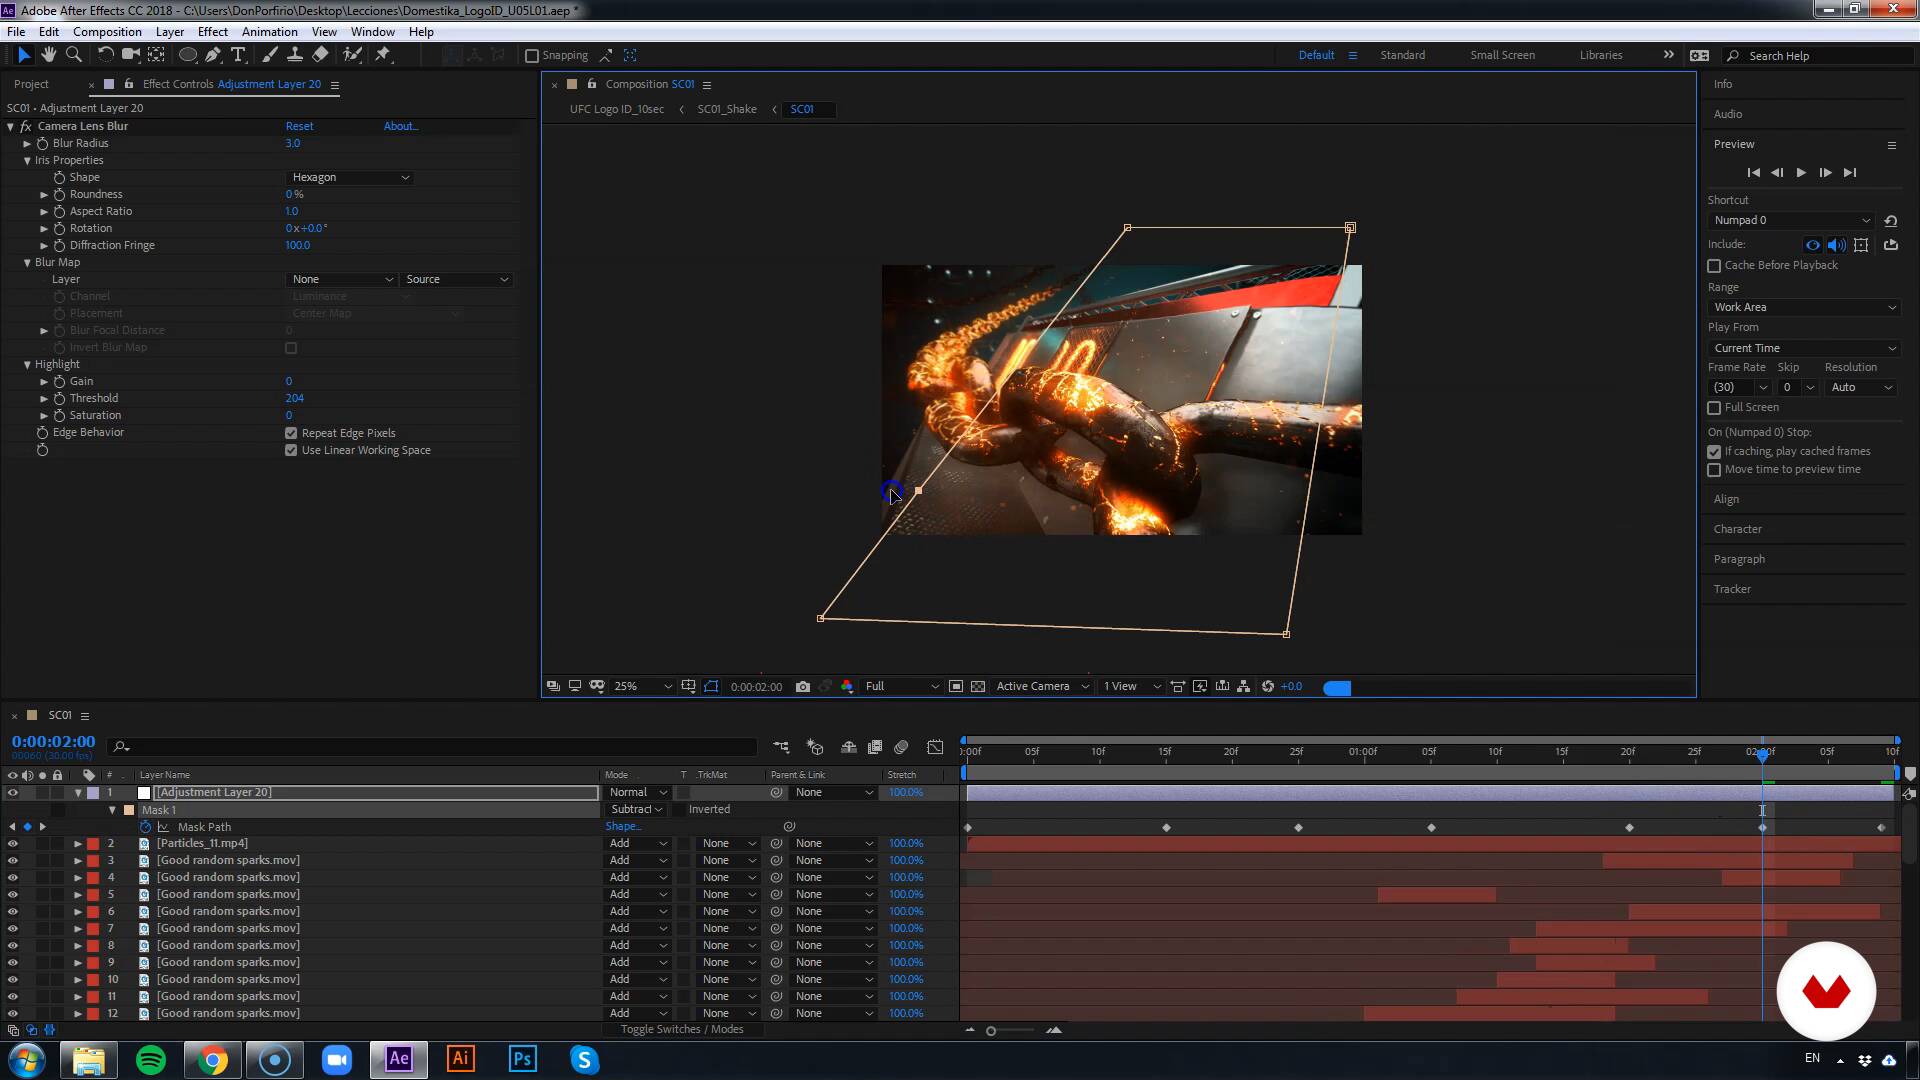Screen dimensions: 1920x1080
Task: Open Illustrator from the taskbar
Action: (460, 1059)
